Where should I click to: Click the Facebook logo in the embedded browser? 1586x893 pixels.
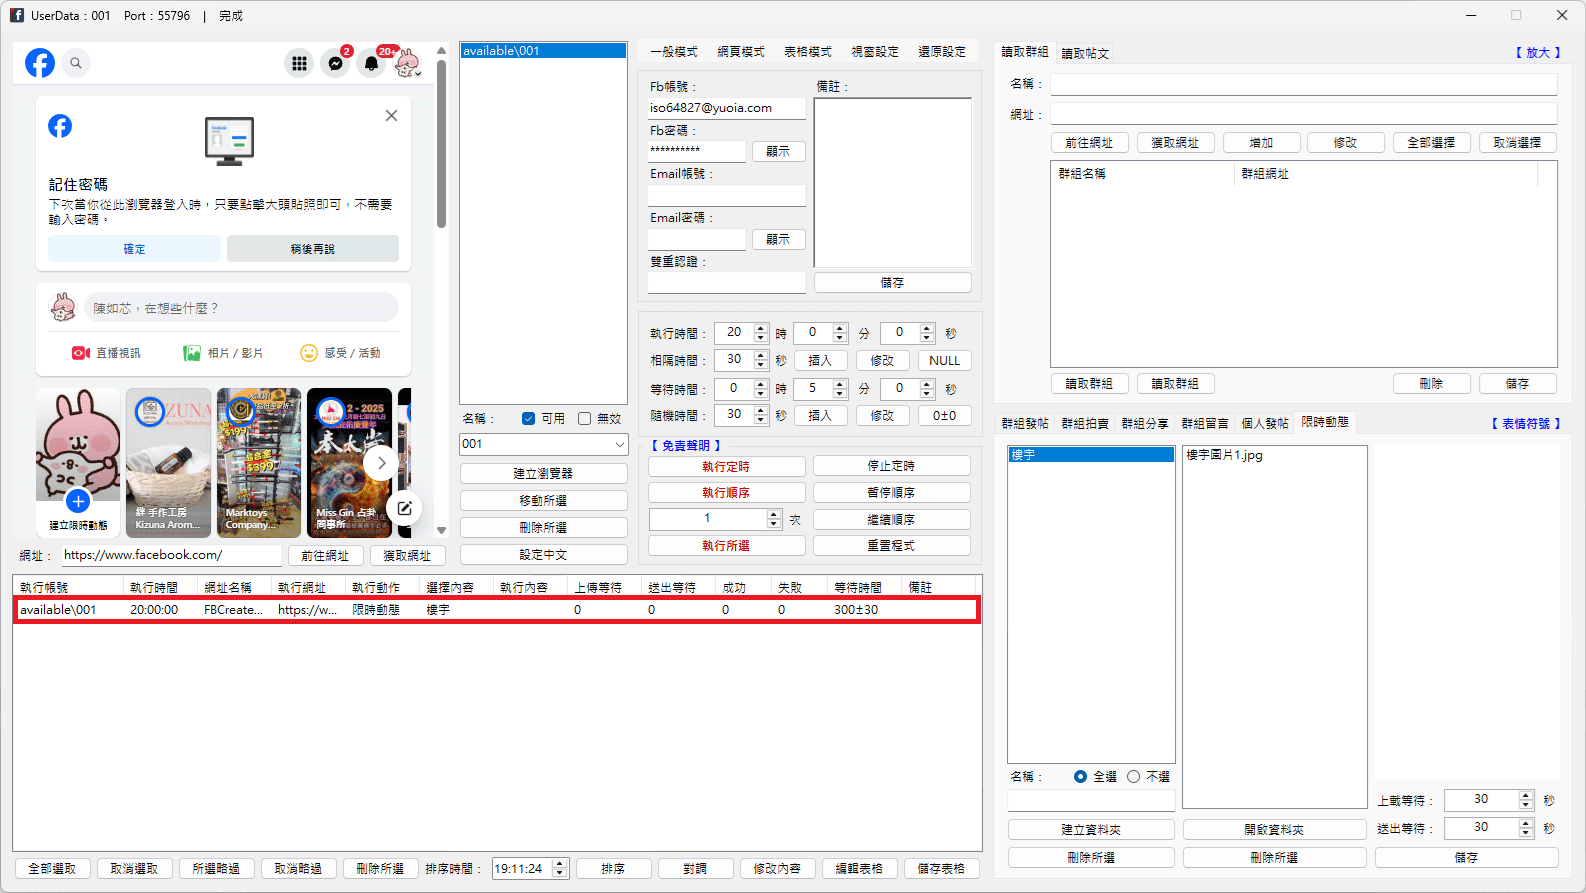click(x=40, y=63)
